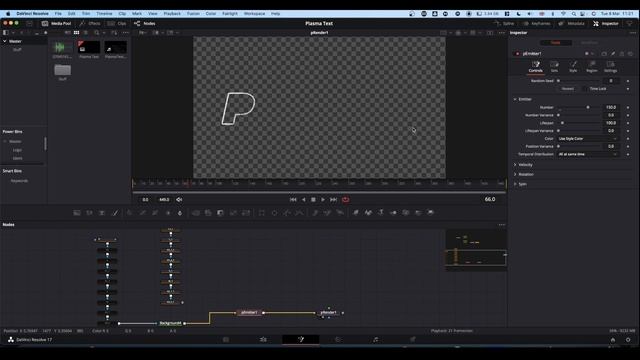Toggle playback loop mode
The width and height of the screenshot is (640, 360).
(346, 200)
